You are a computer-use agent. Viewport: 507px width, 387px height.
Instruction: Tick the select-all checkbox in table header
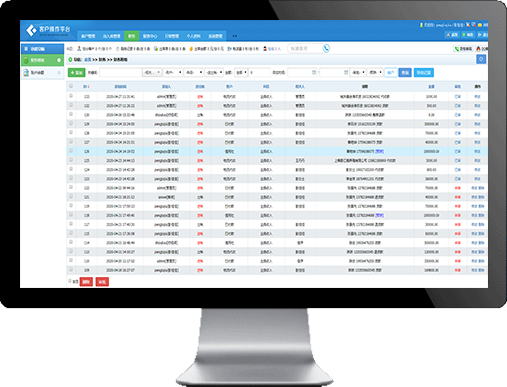click(x=71, y=86)
